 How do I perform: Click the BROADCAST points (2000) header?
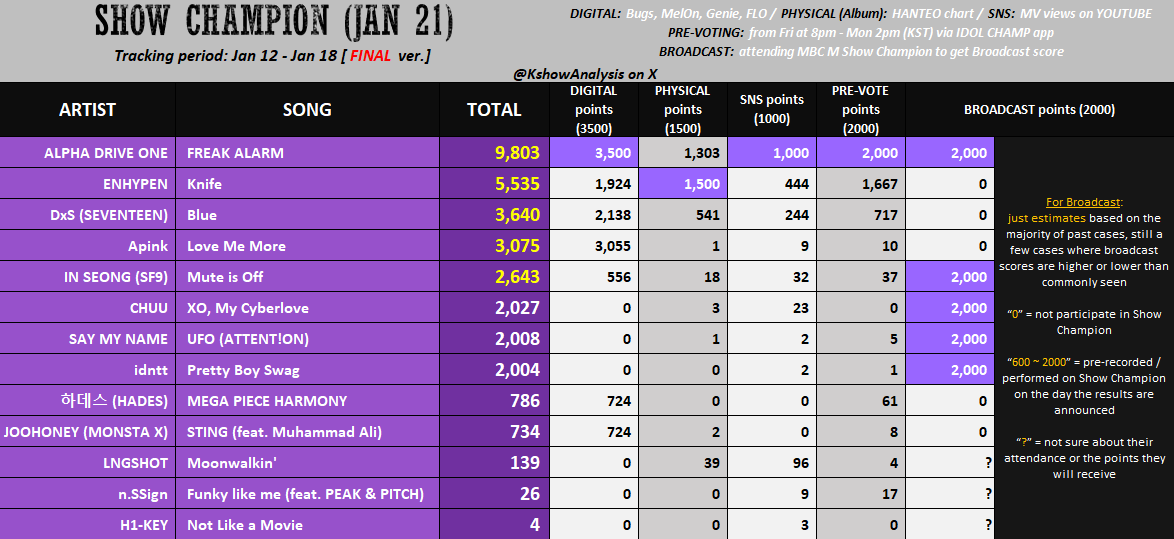click(1039, 109)
